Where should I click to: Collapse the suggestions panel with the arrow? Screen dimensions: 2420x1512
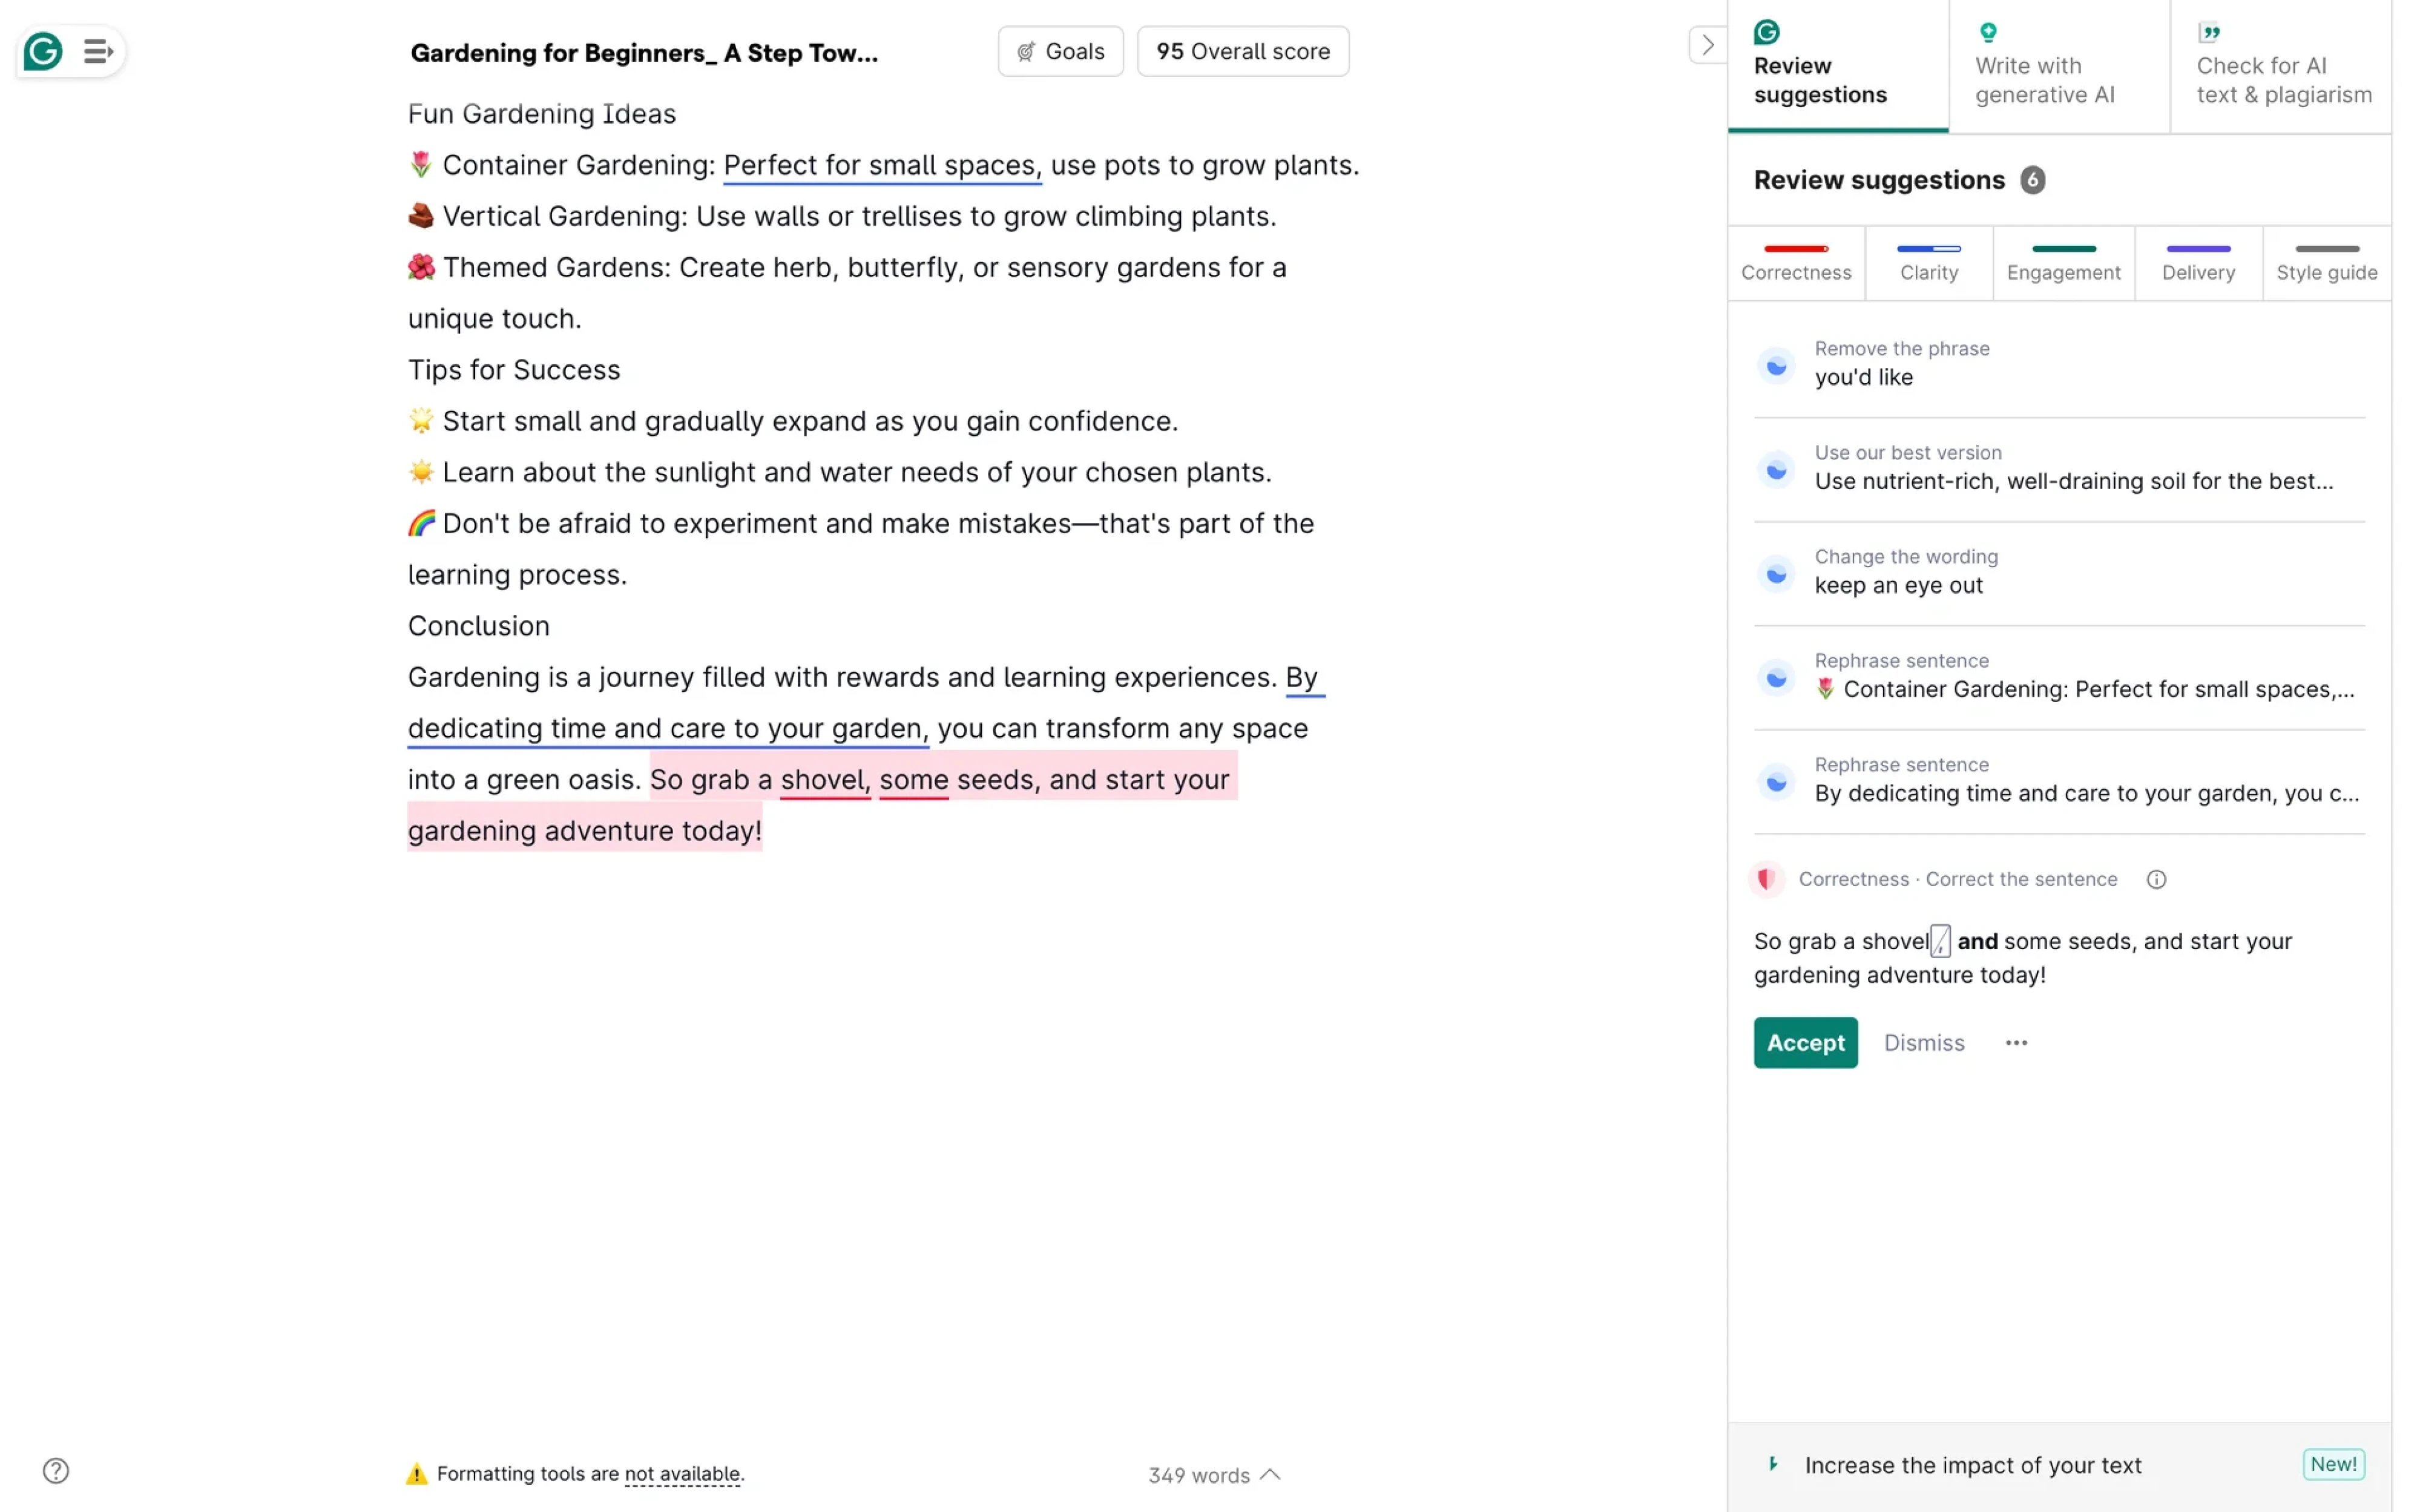click(x=1707, y=45)
